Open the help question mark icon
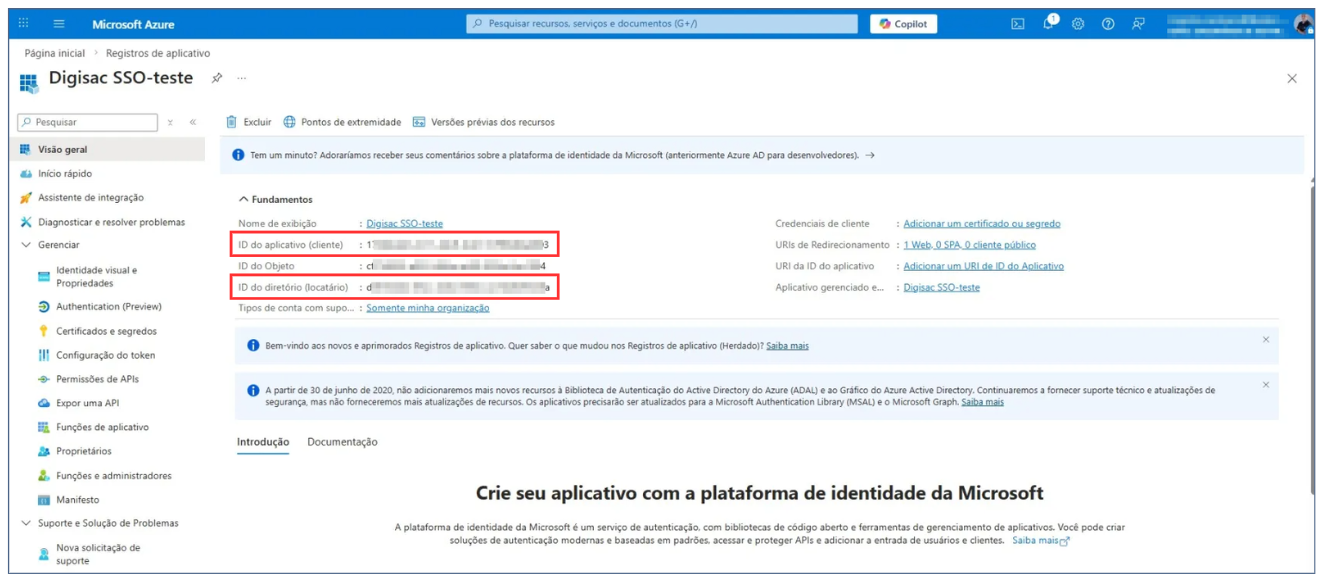This screenshot has width=1323, height=583. [1108, 24]
